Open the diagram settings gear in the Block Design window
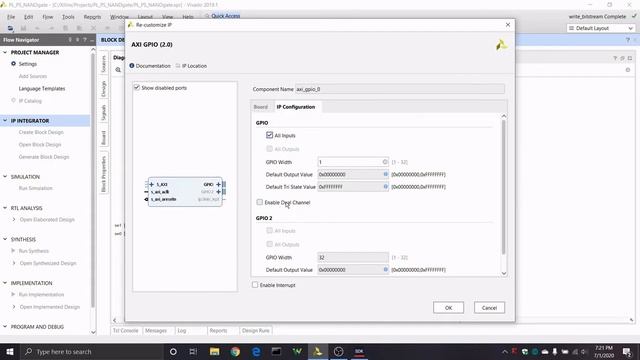 628,70
